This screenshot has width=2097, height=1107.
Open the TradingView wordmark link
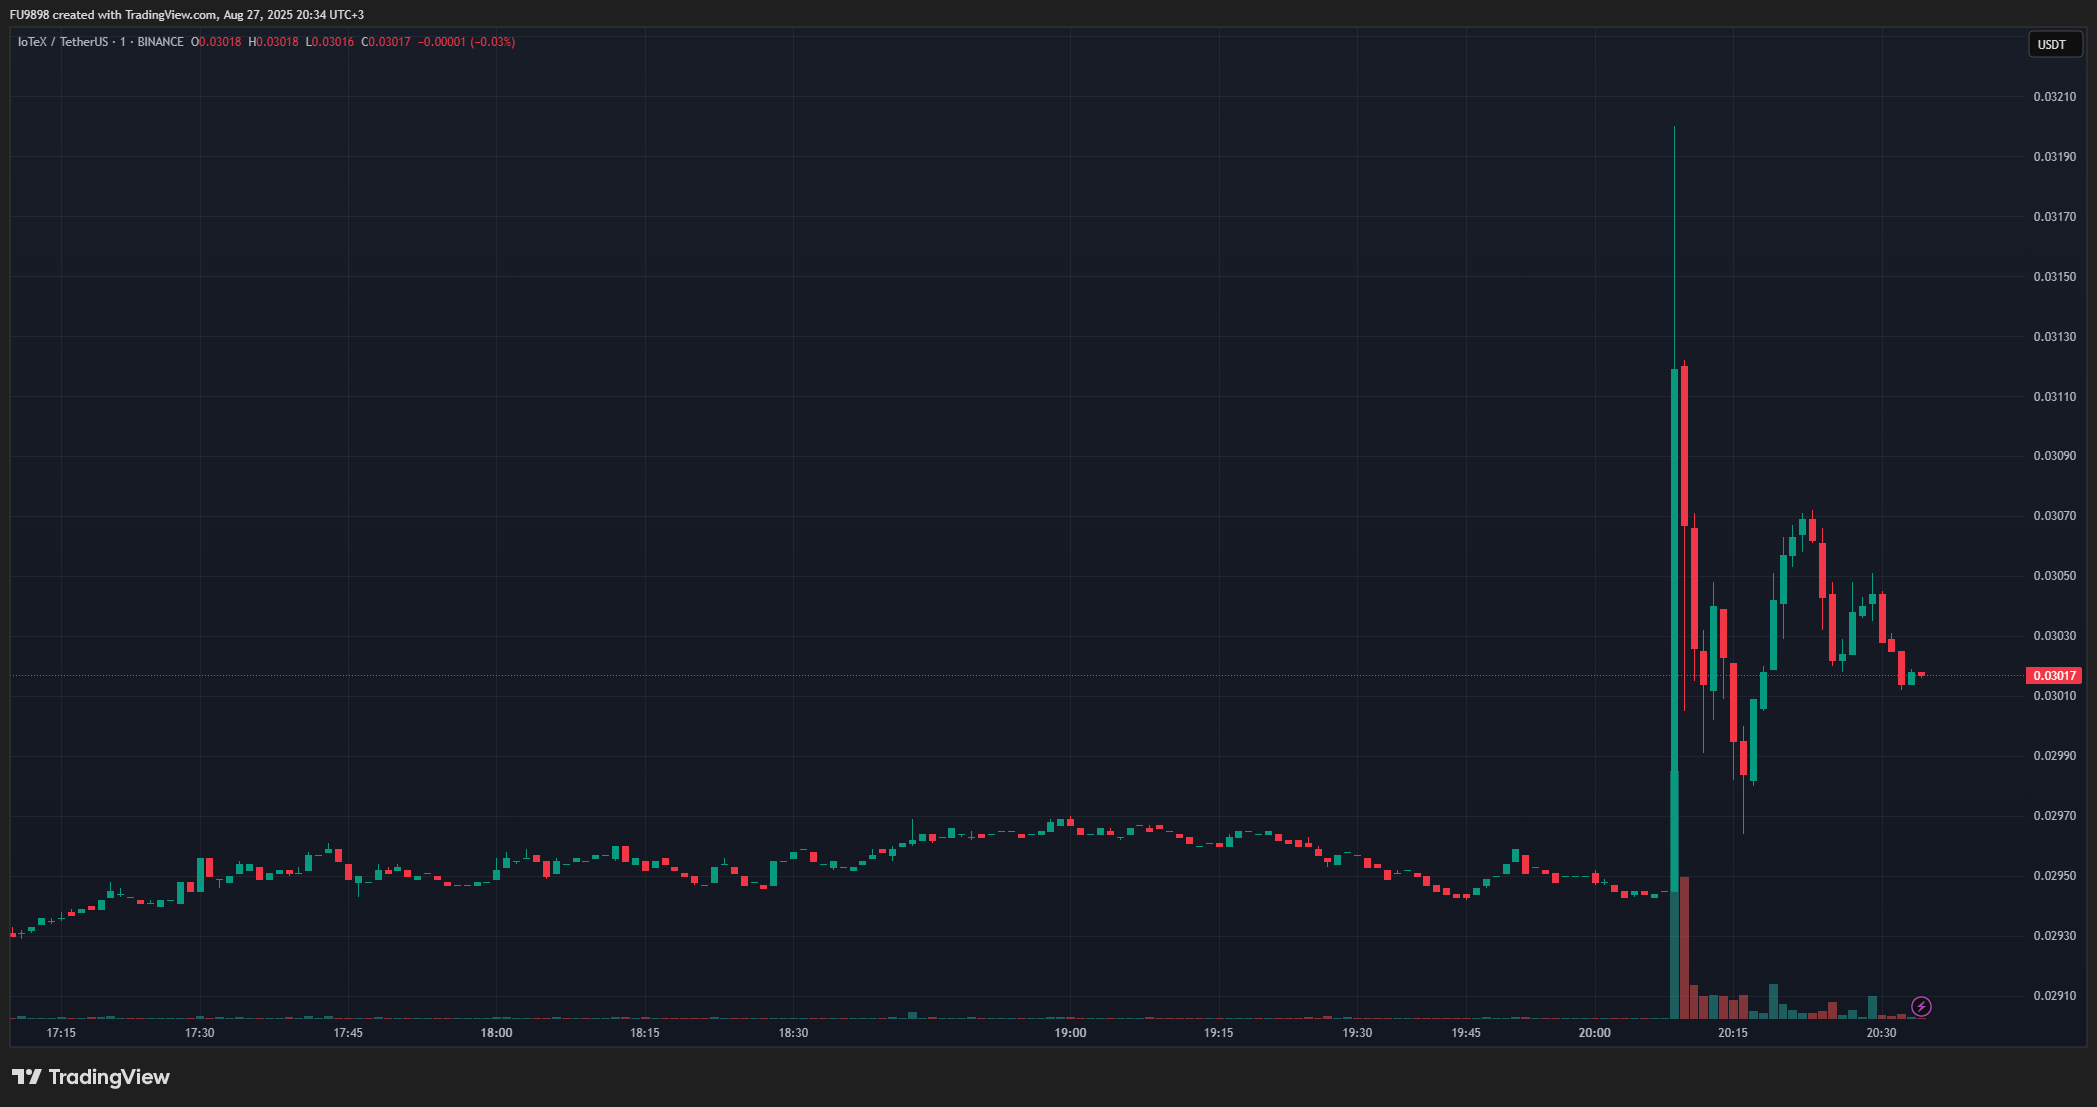pyautogui.click(x=109, y=1077)
